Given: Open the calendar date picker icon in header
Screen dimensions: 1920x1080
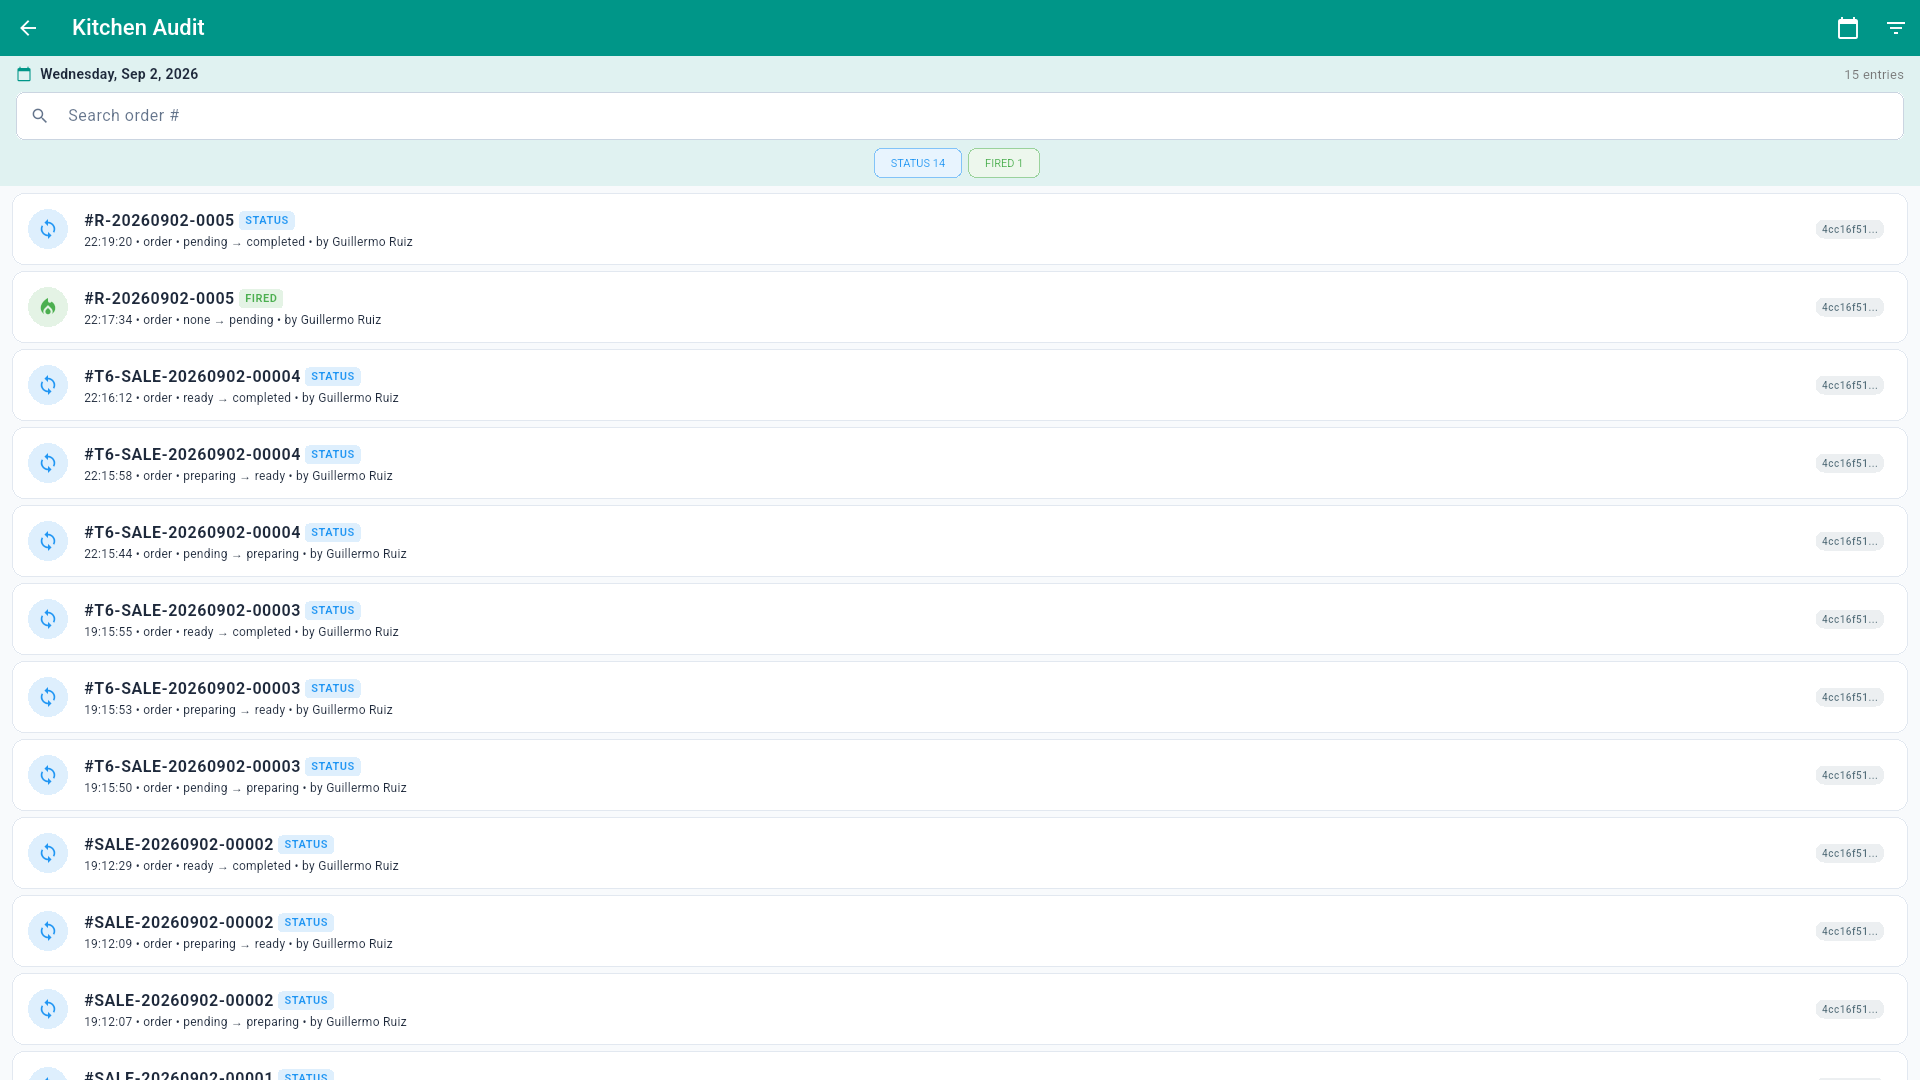Looking at the screenshot, I should 1848,28.
